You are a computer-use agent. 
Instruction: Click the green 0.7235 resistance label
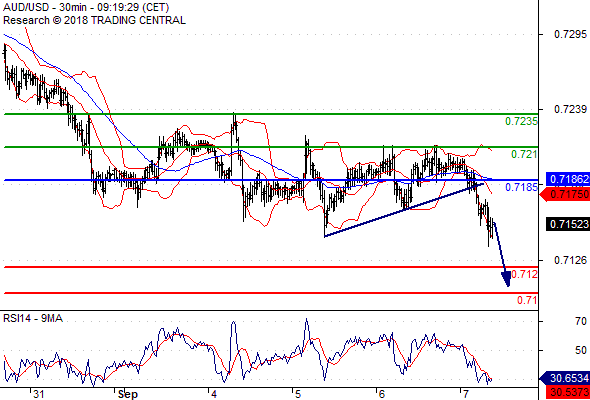521,121
